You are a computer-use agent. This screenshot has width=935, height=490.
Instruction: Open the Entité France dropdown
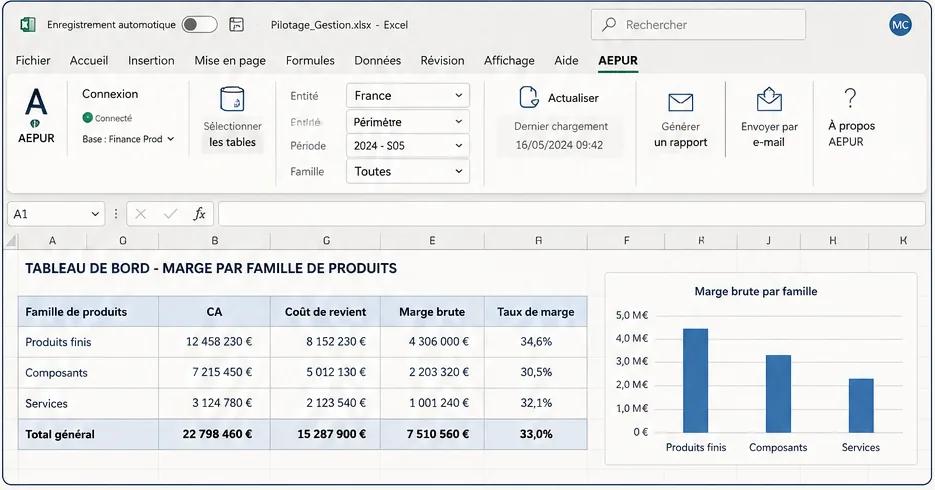tap(408, 95)
